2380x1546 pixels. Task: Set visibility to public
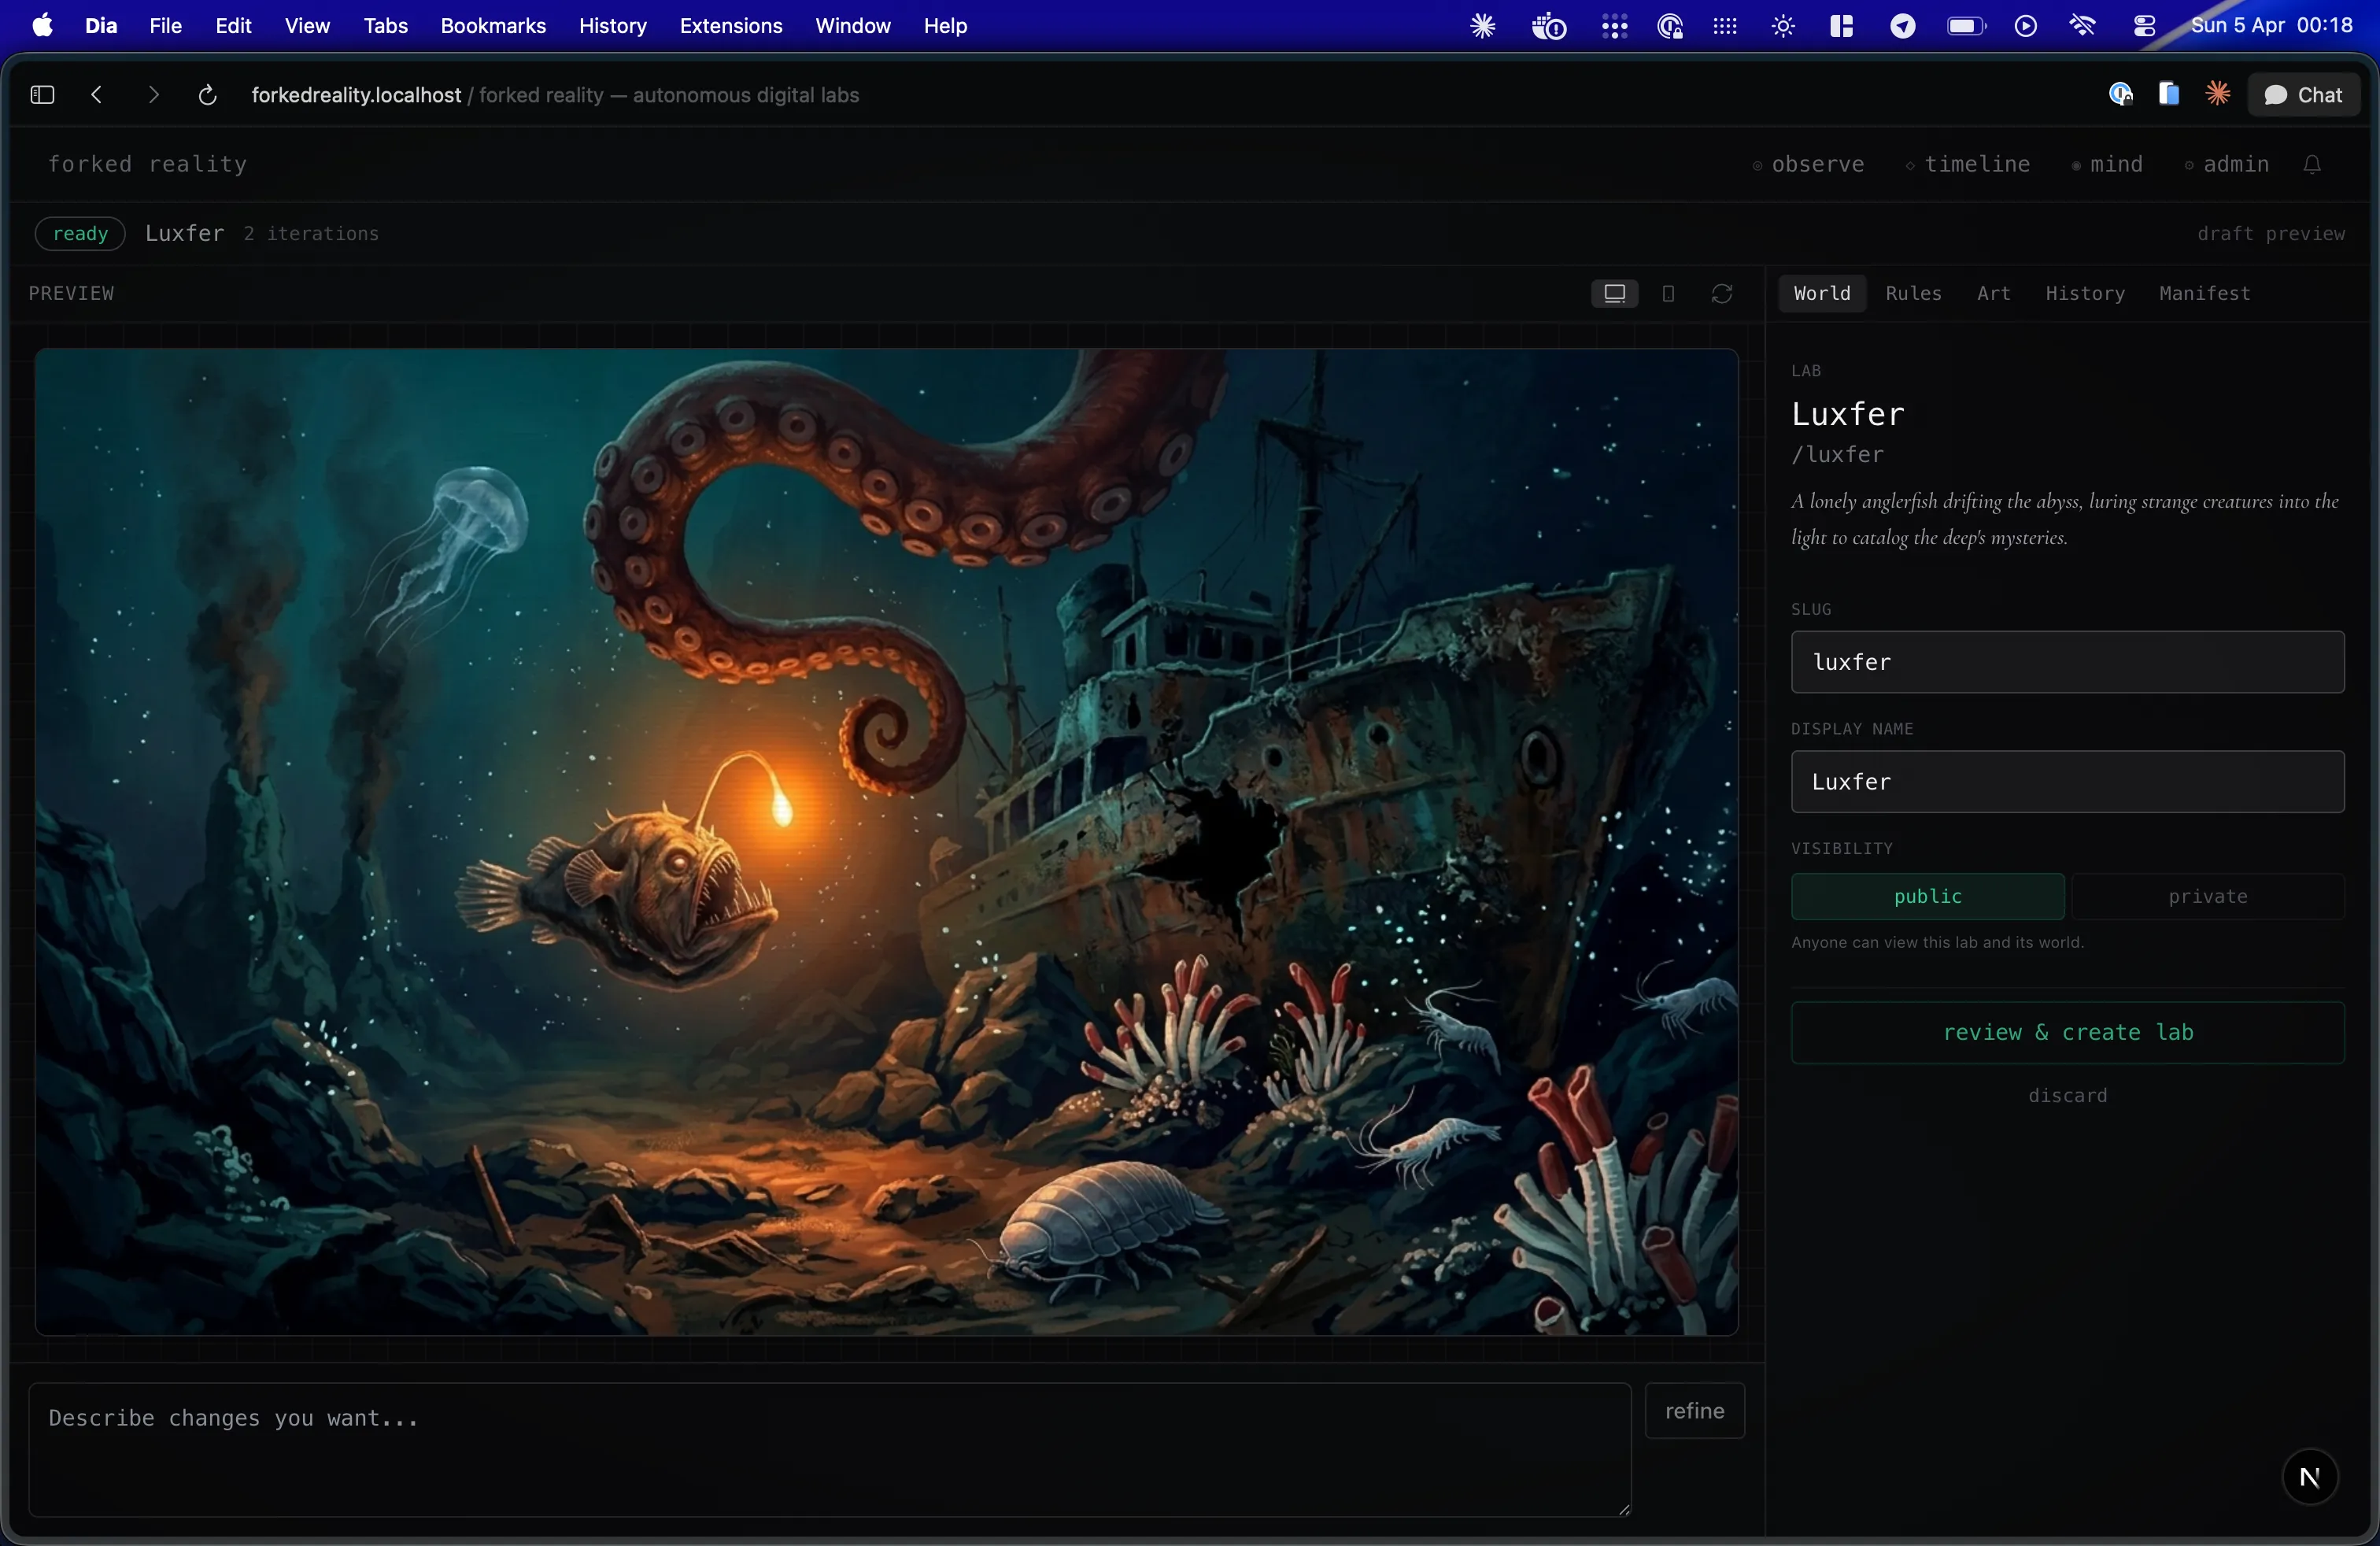coord(1927,896)
